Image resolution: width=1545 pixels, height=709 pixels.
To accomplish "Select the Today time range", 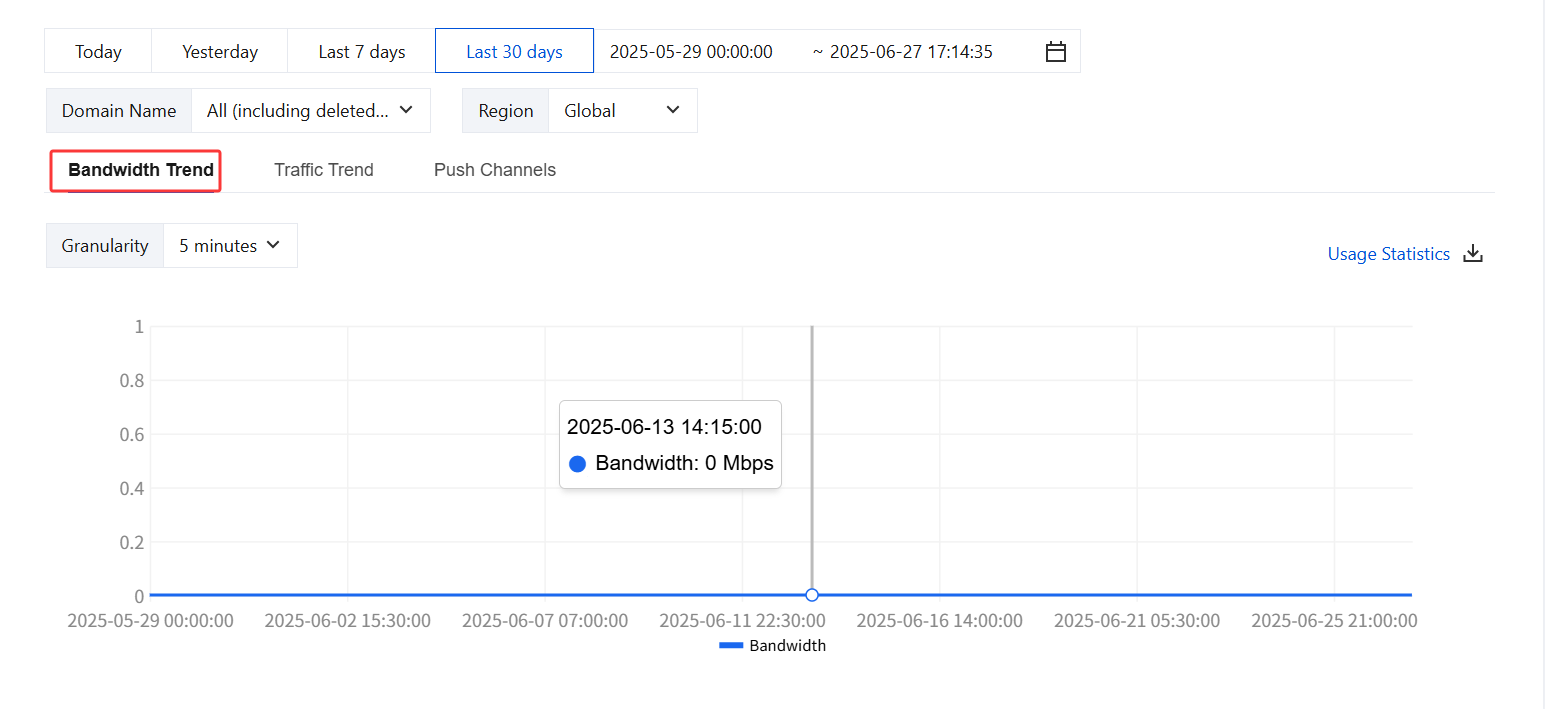I will 98,52.
